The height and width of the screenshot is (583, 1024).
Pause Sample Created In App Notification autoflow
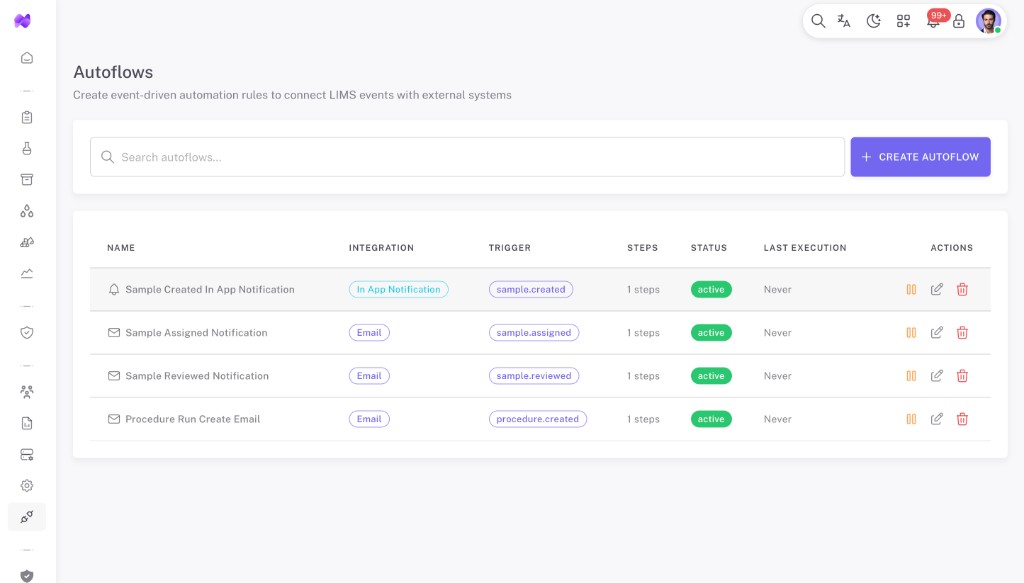pos(911,289)
